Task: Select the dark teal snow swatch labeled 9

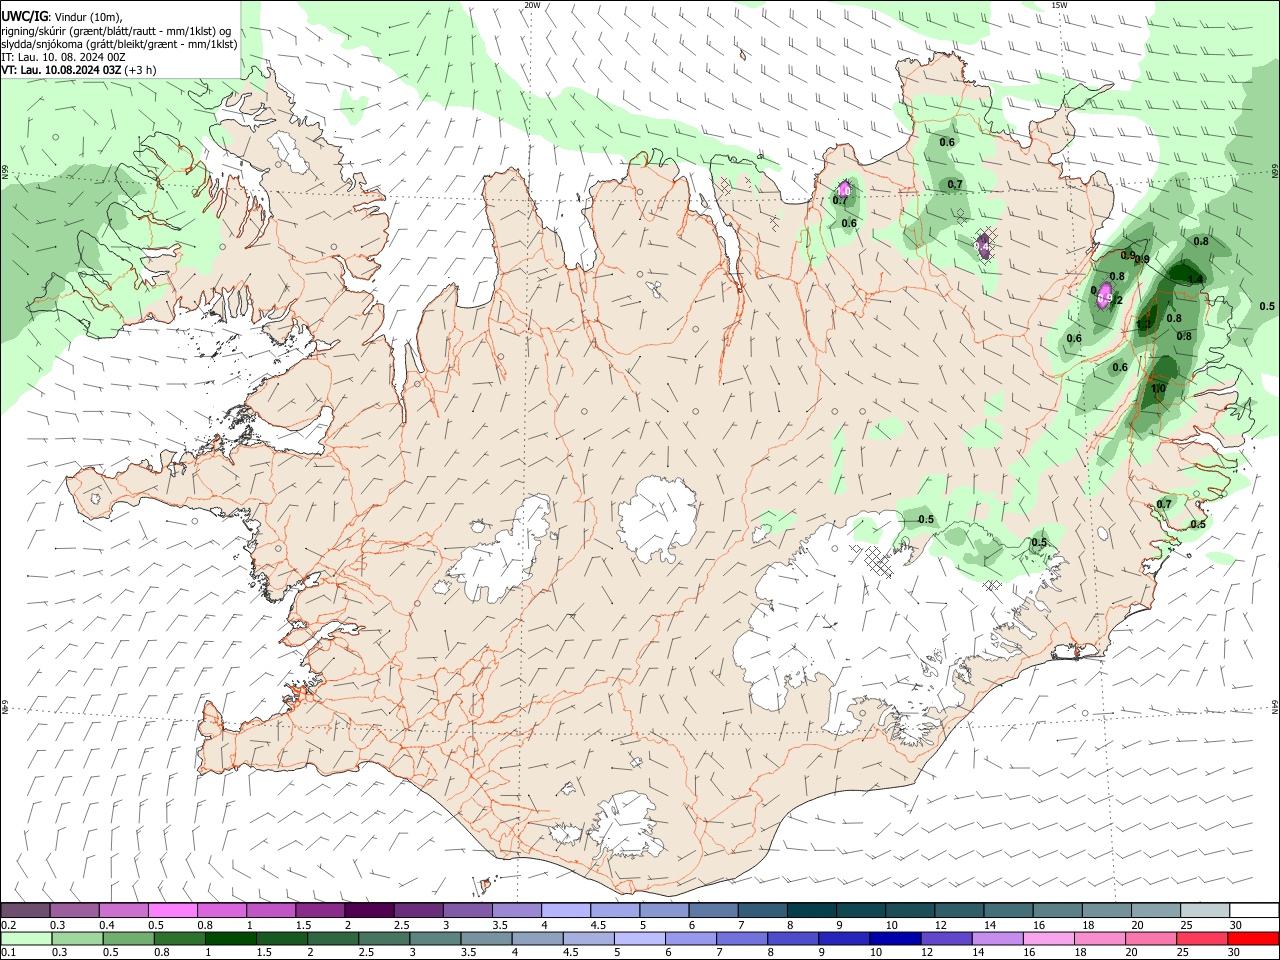Action: [860, 910]
